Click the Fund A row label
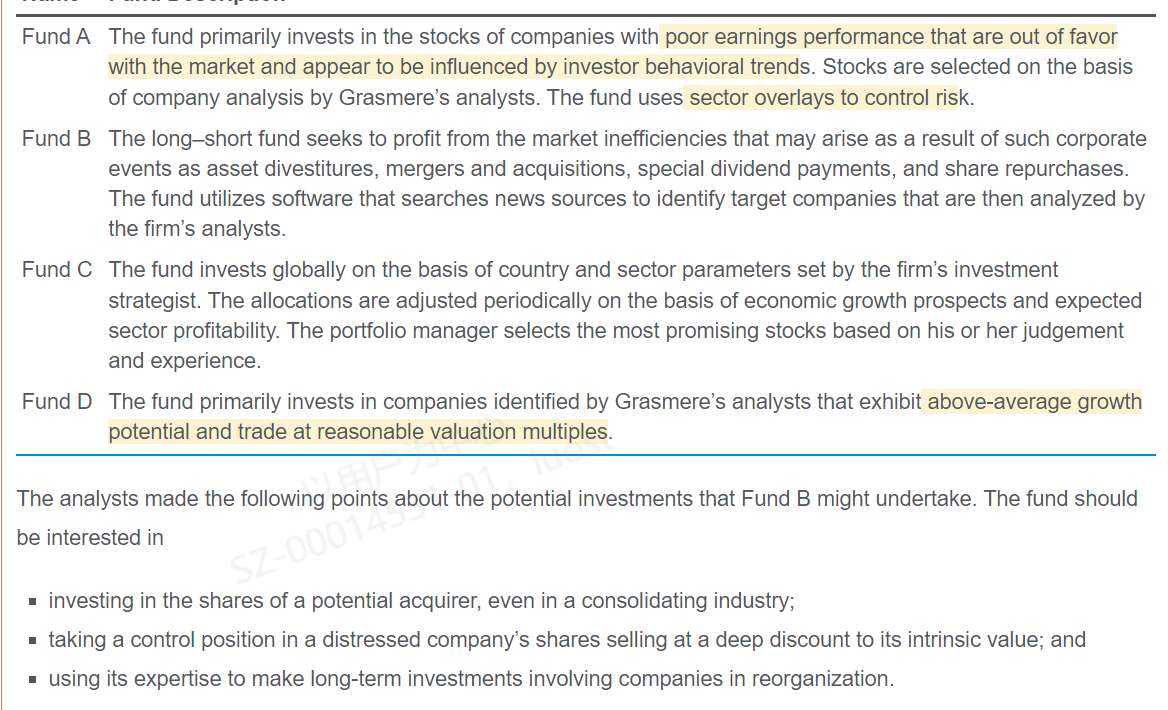1168x710 pixels. click(56, 38)
